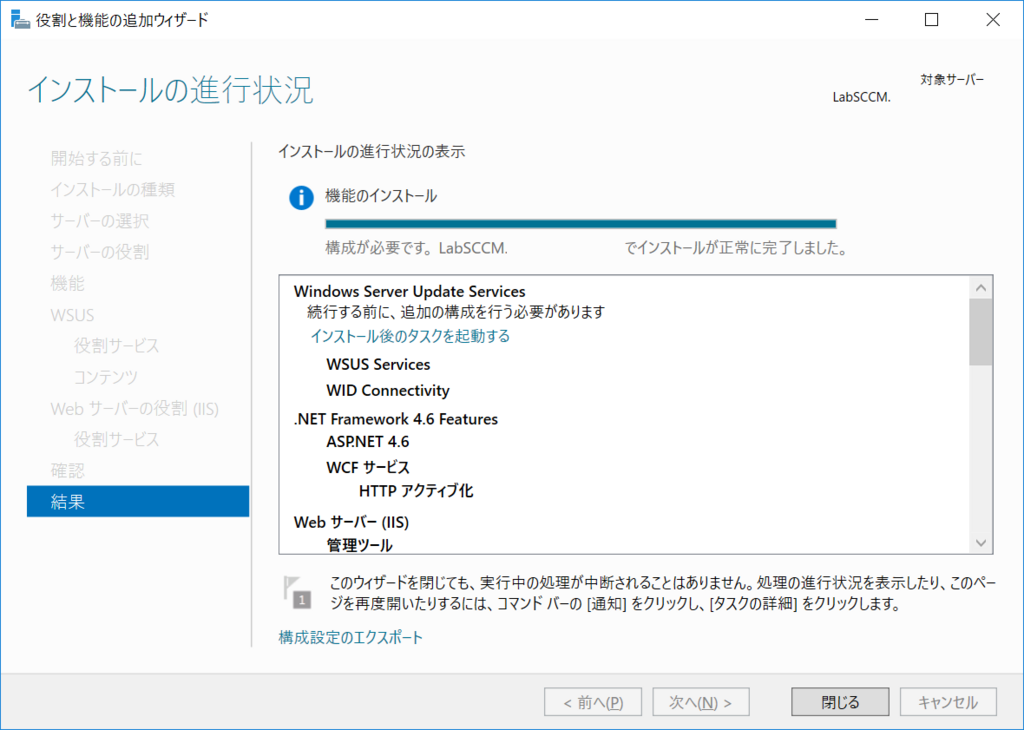
Task: Select 機能 step in sidebar
Action: 68,283
